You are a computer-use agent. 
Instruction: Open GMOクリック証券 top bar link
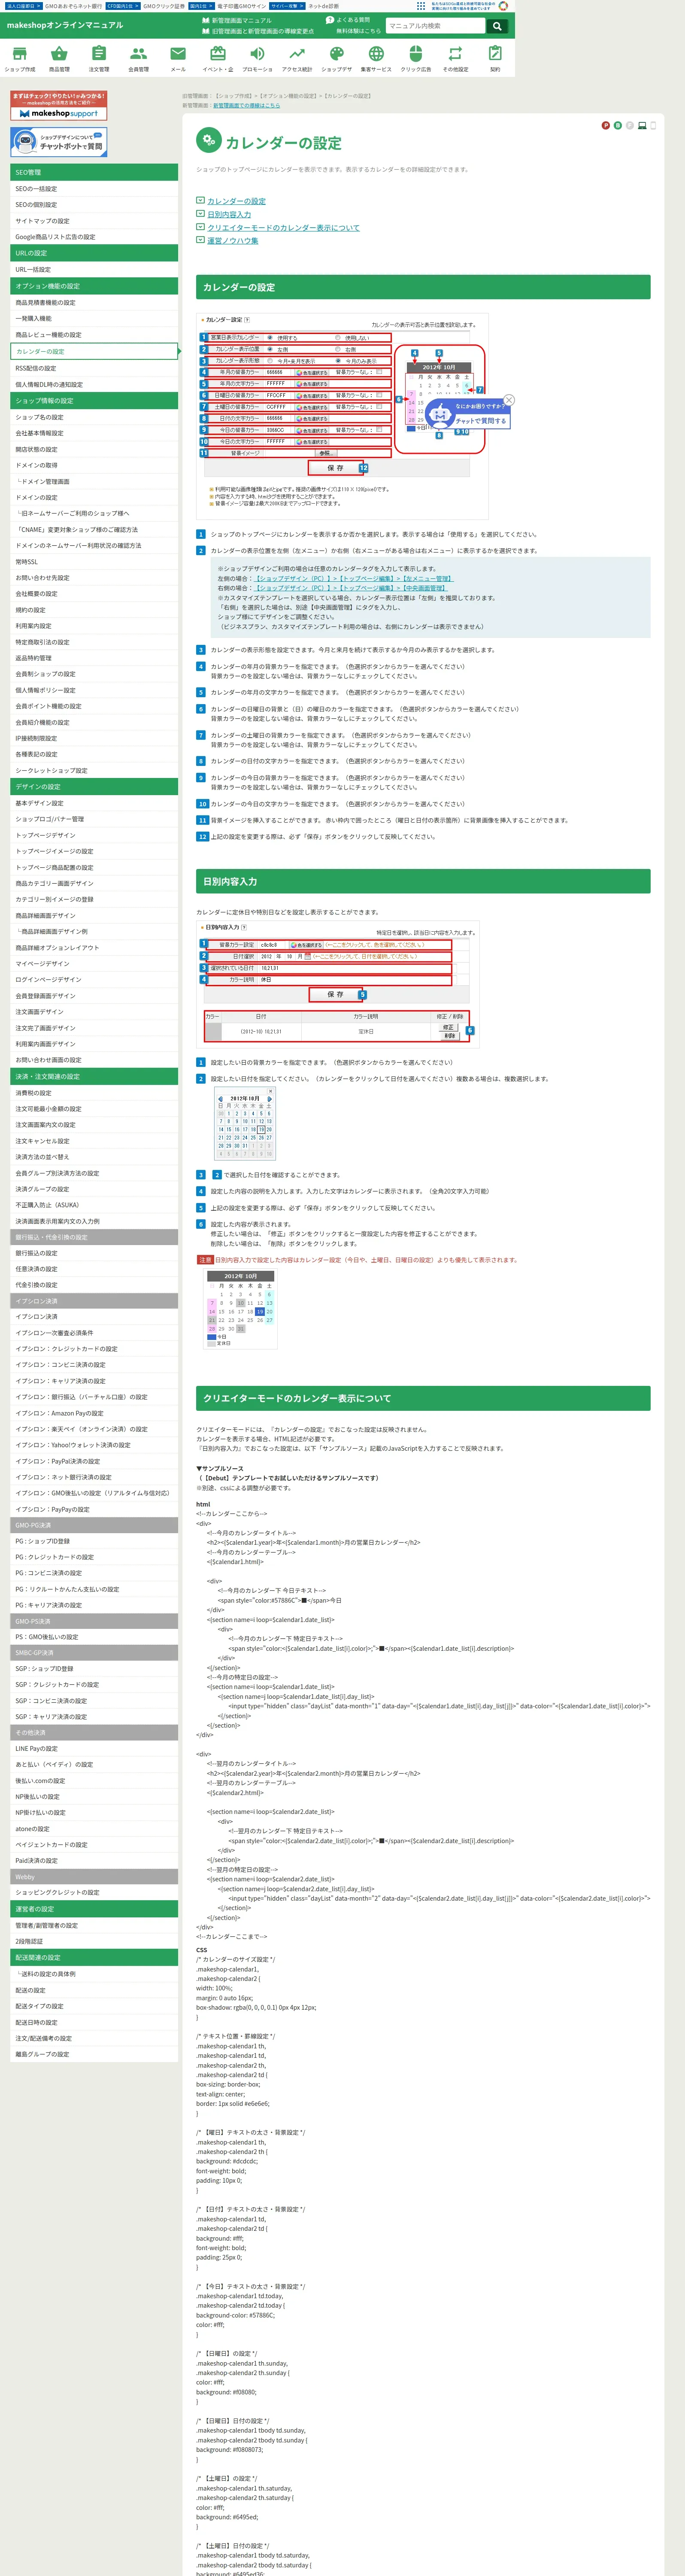(163, 6)
